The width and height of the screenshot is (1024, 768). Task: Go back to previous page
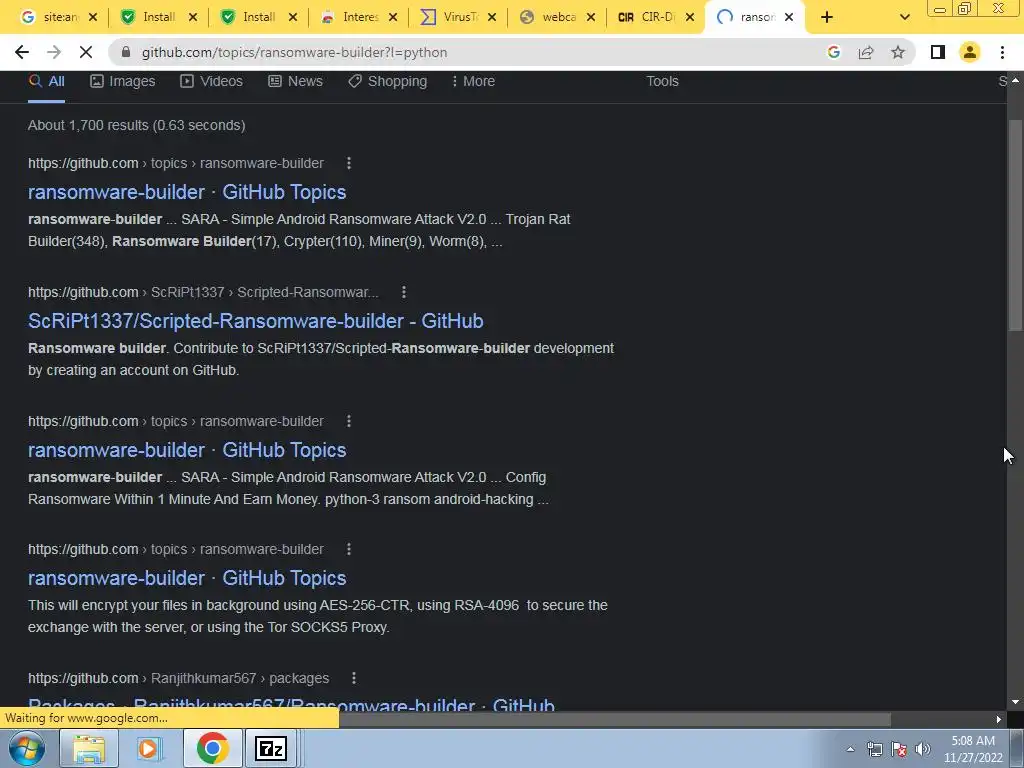(x=22, y=52)
